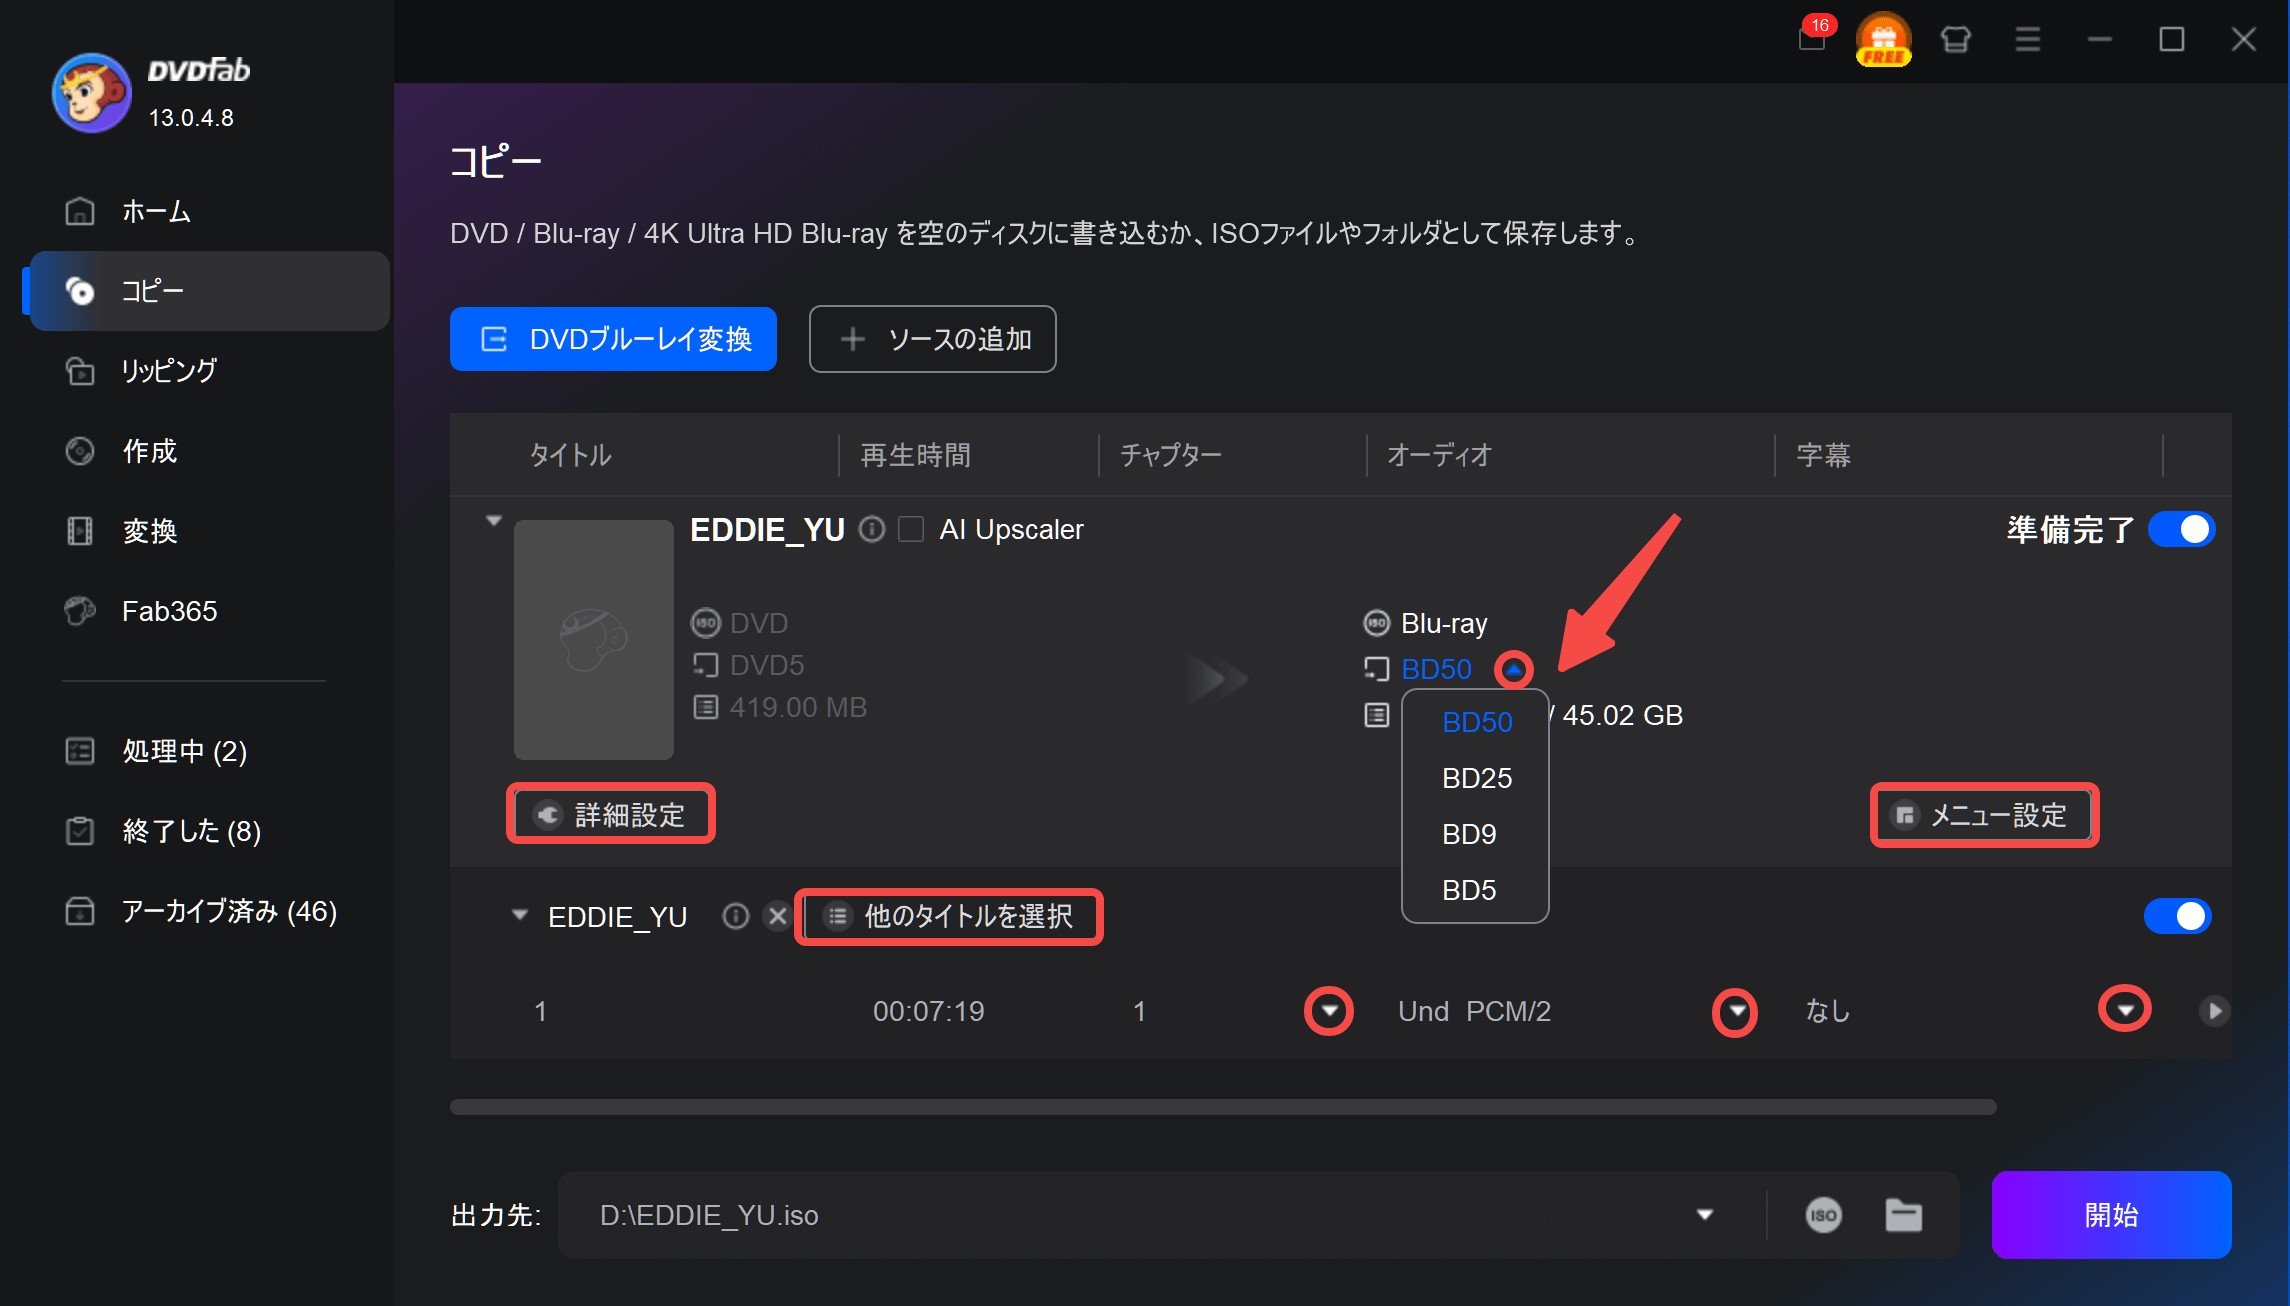2290x1306 pixels.
Task: Show info icon for EDDIE_YU title row
Action: (735, 916)
